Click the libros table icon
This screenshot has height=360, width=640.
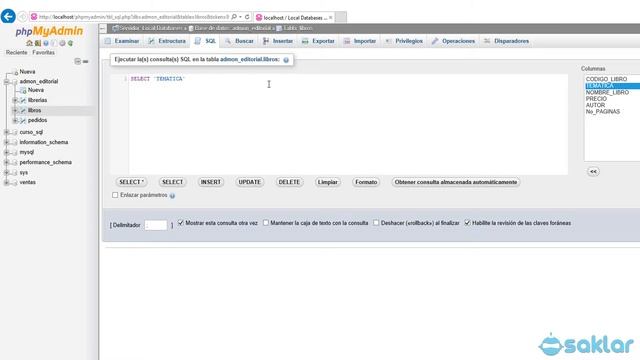23,110
